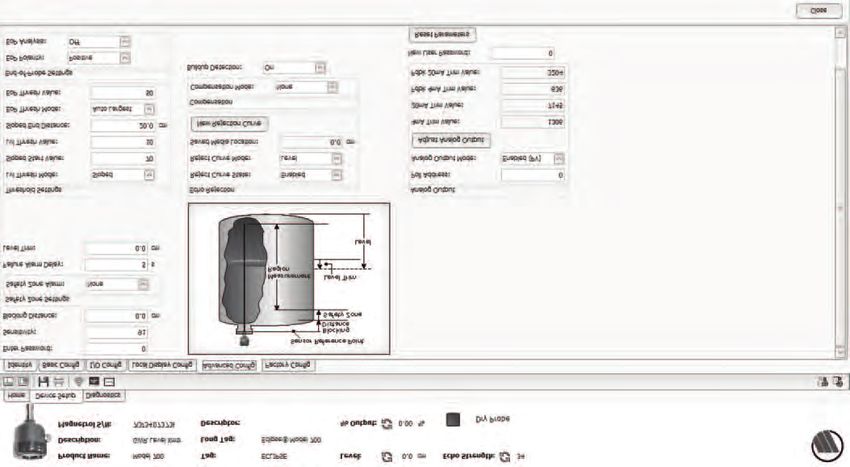Open the Safety Zone Alarm dropdown
Viewport: 850px width, 467px height.
click(x=144, y=283)
